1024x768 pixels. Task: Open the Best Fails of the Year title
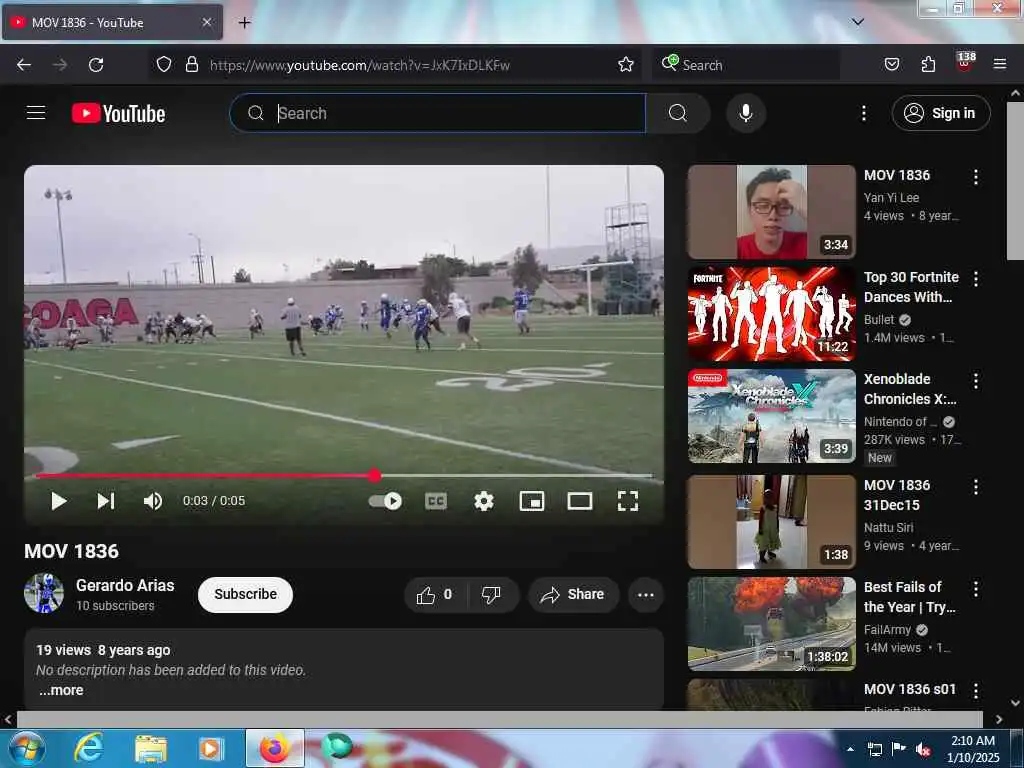pos(909,597)
